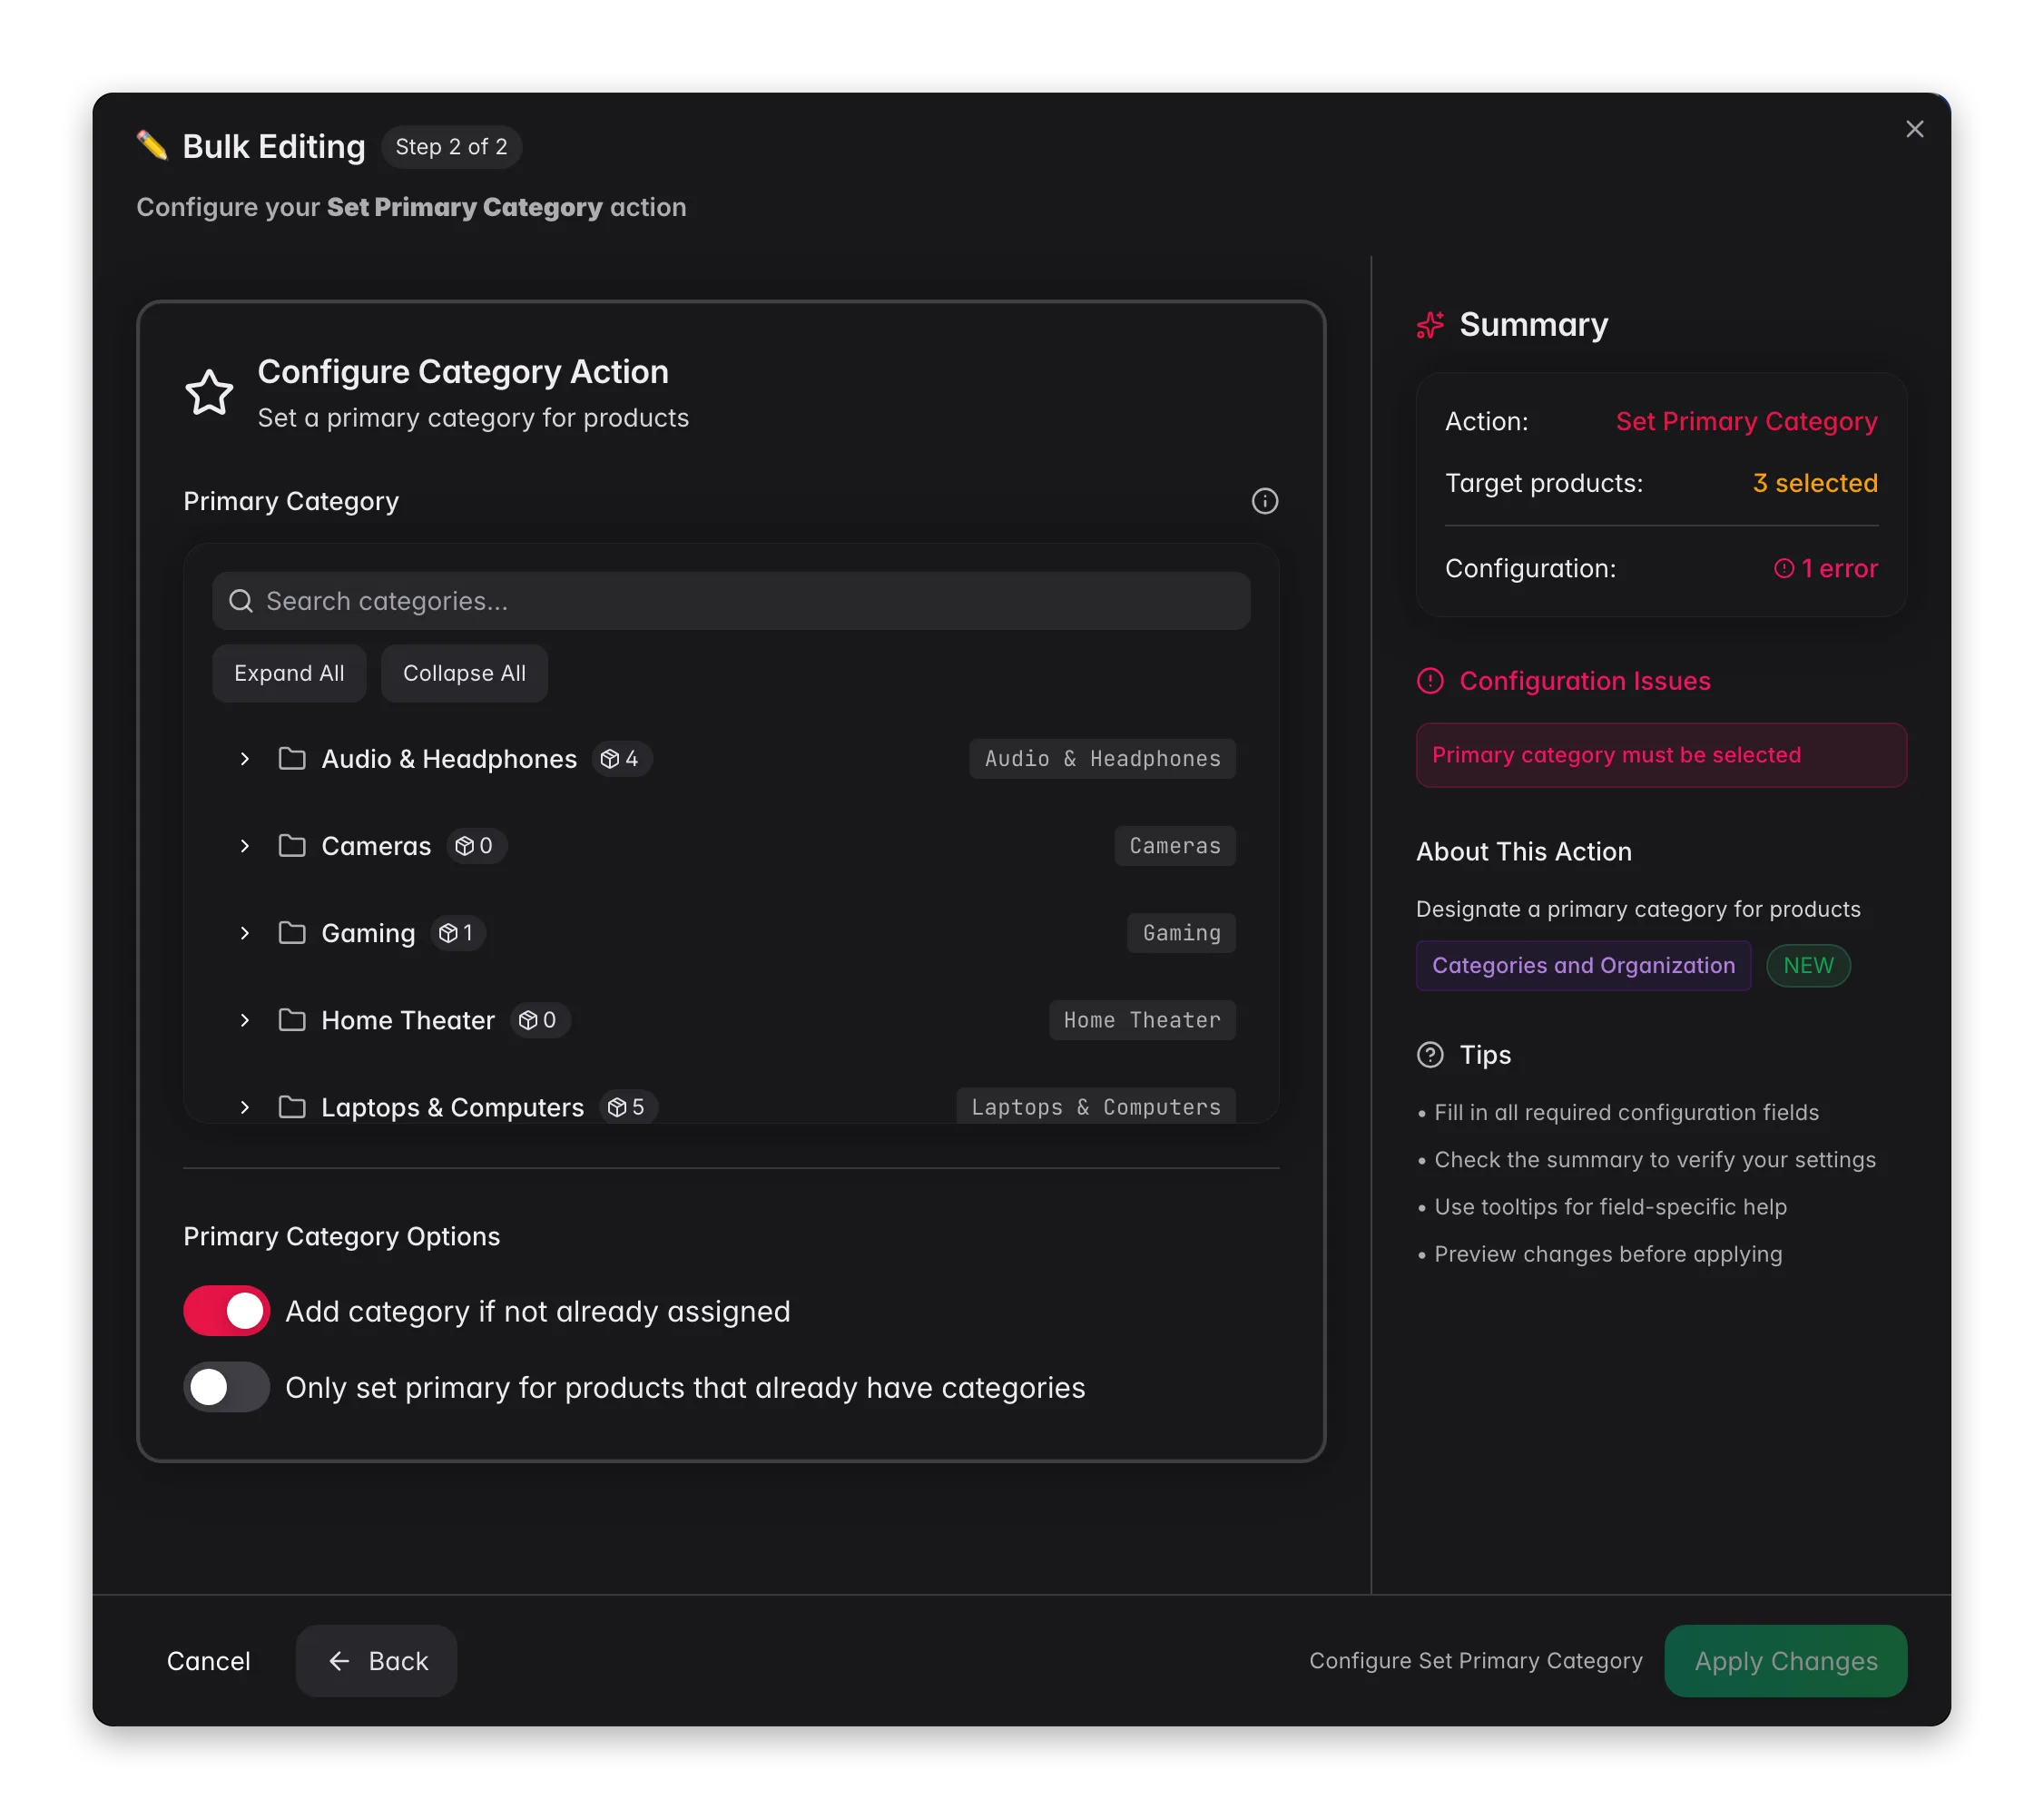Screen dimensions: 2044x1819
Task: Toggle Add category if not already assigned
Action: pos(226,1311)
